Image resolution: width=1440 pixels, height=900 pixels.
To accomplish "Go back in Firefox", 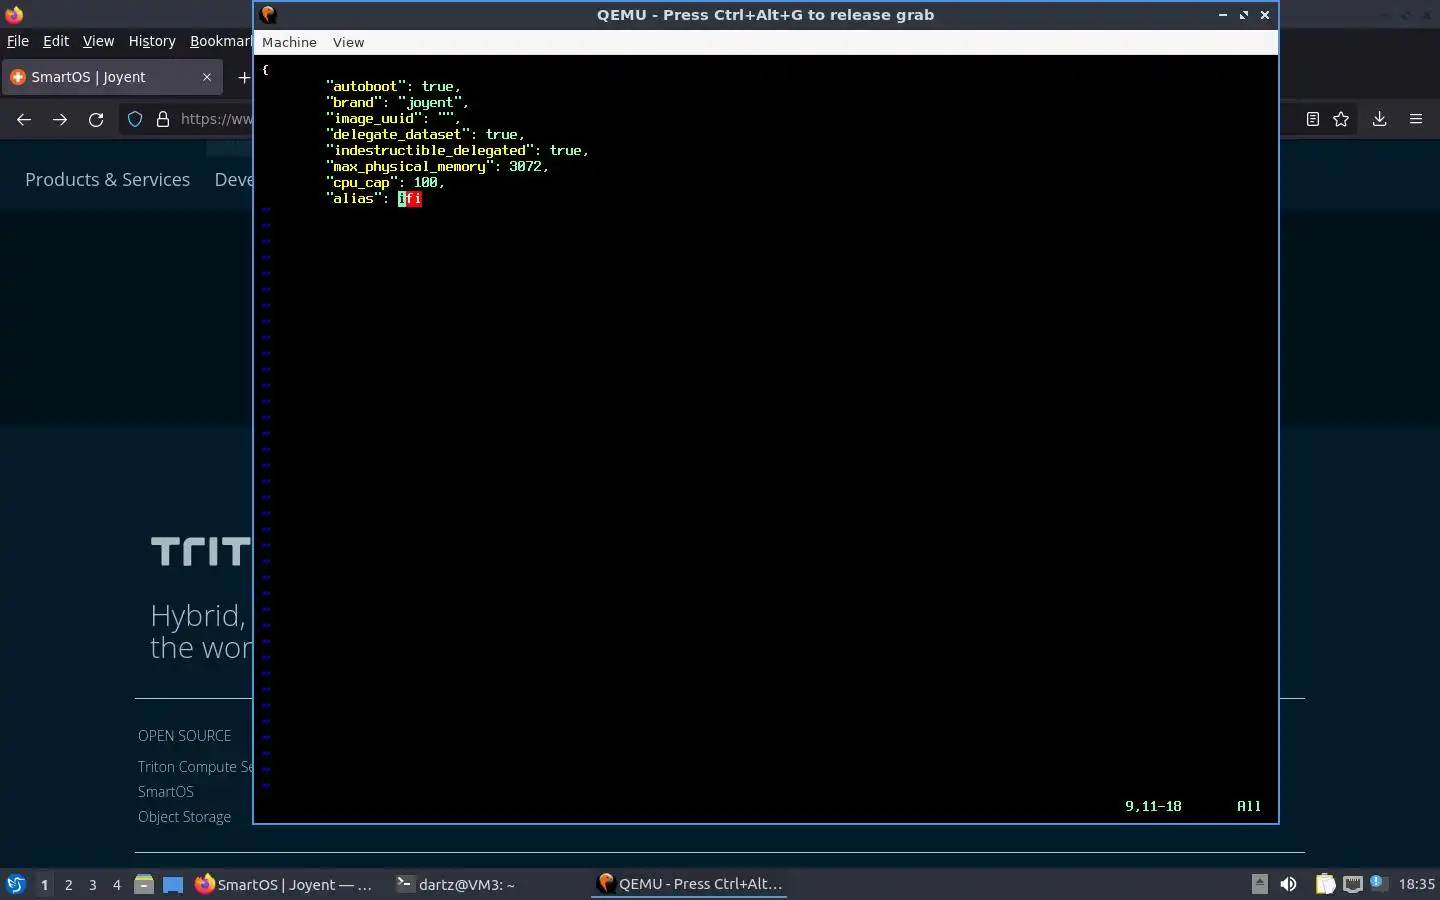I will pyautogui.click(x=24, y=119).
